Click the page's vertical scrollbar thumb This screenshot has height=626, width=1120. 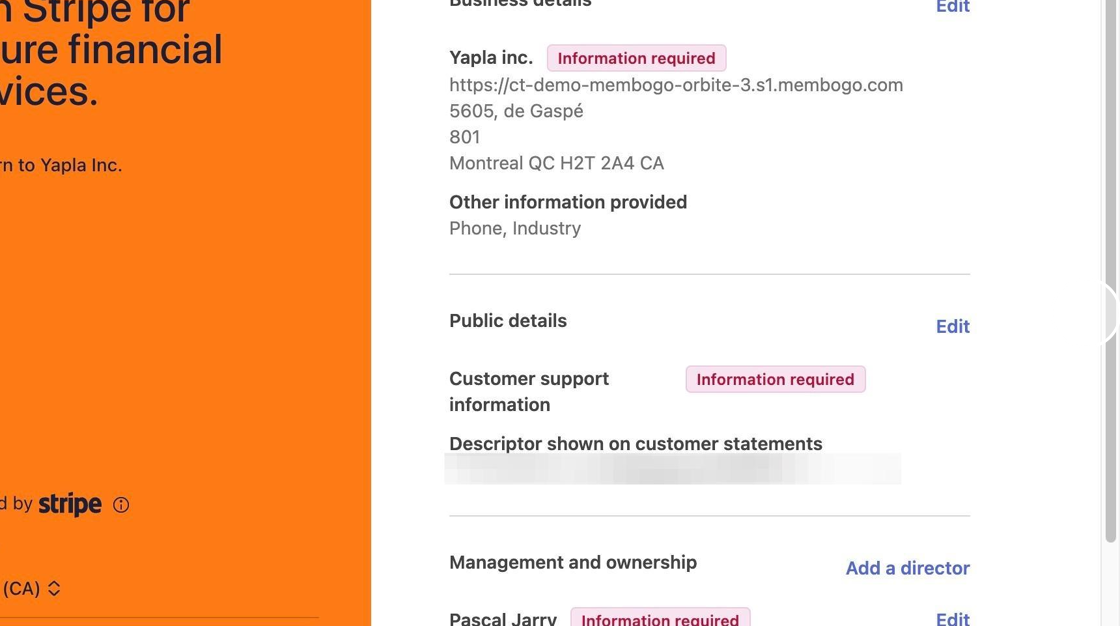click(x=1110, y=272)
